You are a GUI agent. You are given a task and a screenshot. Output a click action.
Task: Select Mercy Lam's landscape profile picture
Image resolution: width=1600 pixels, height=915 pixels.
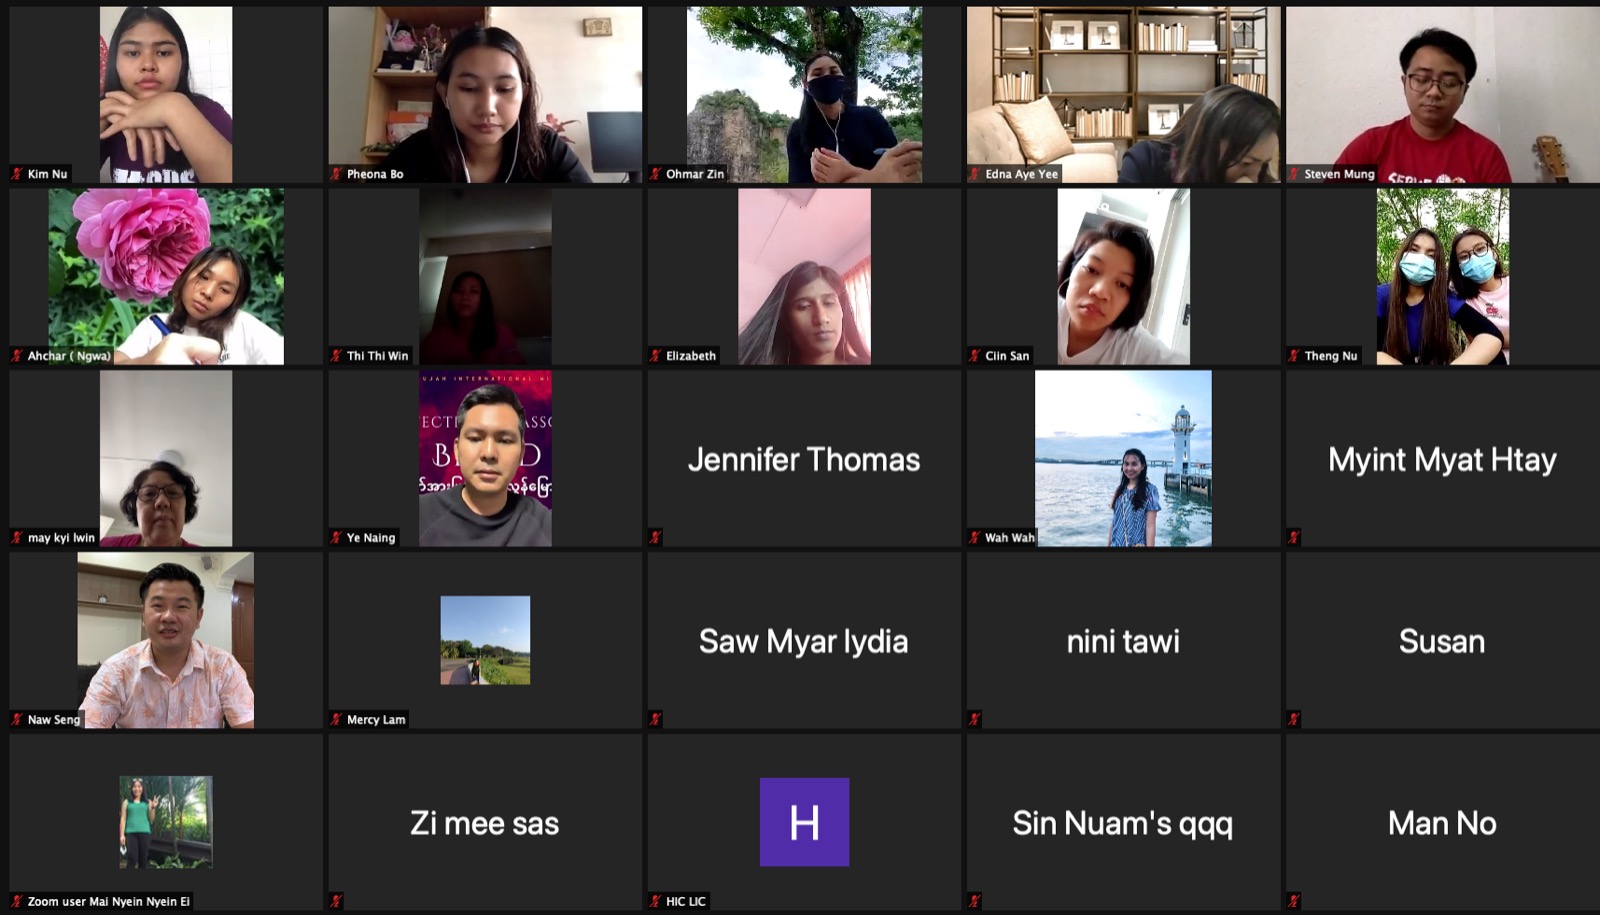coord(485,640)
